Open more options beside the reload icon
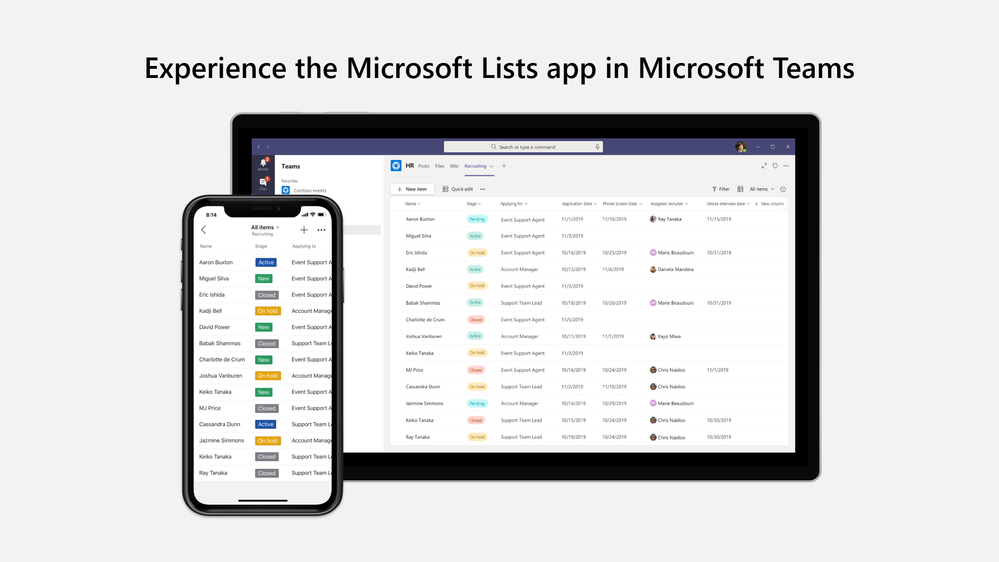999x562 pixels. pos(786,166)
